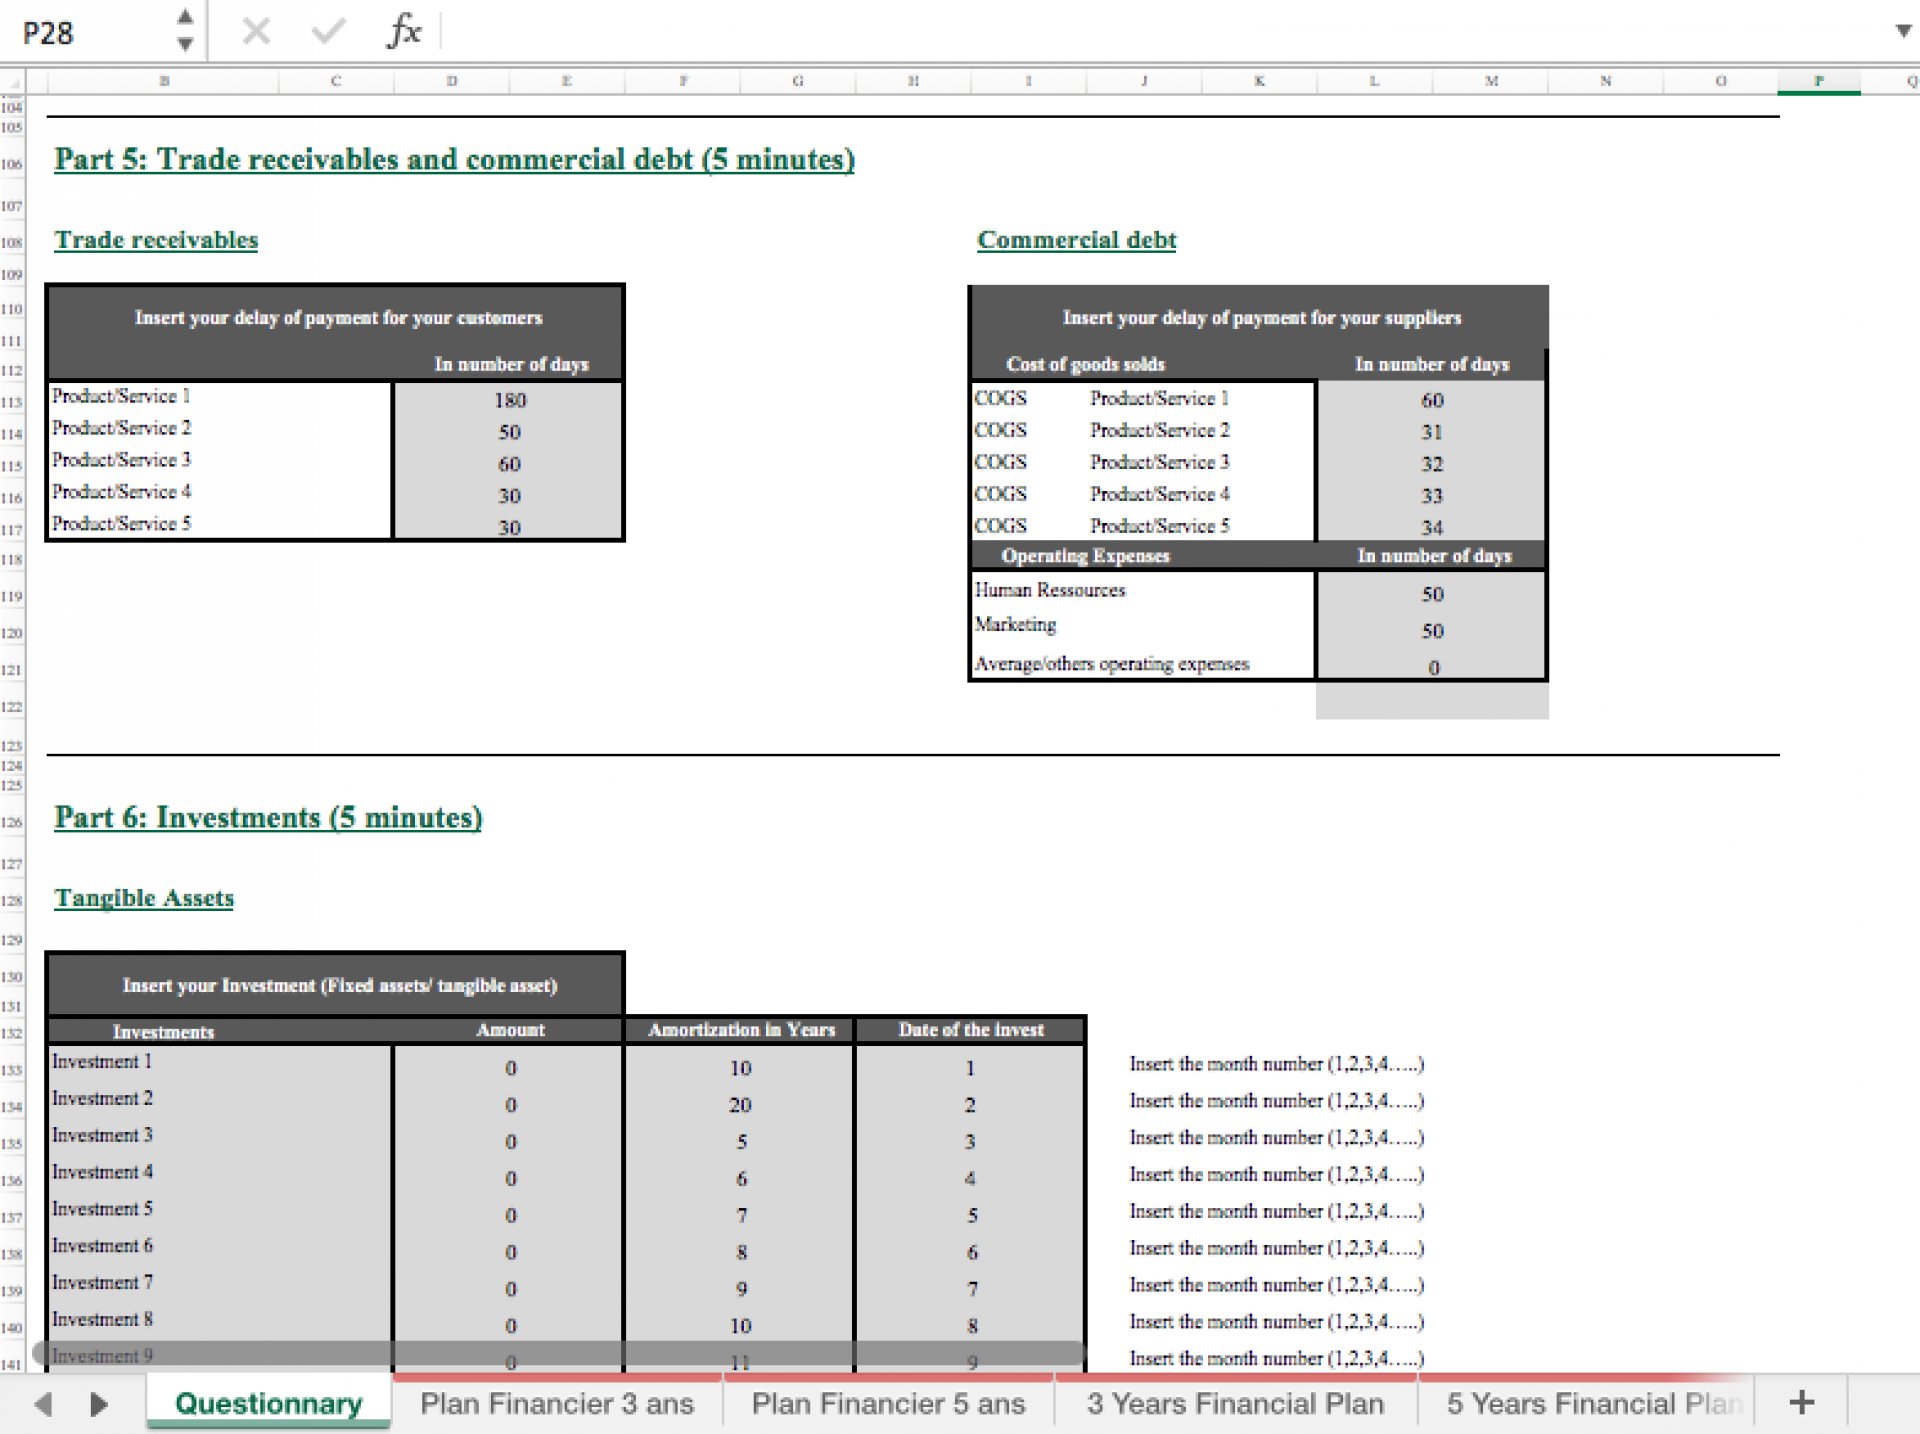The image size is (1920, 1434).
Task: Click the confirm entry checkmark icon
Action: point(328,32)
